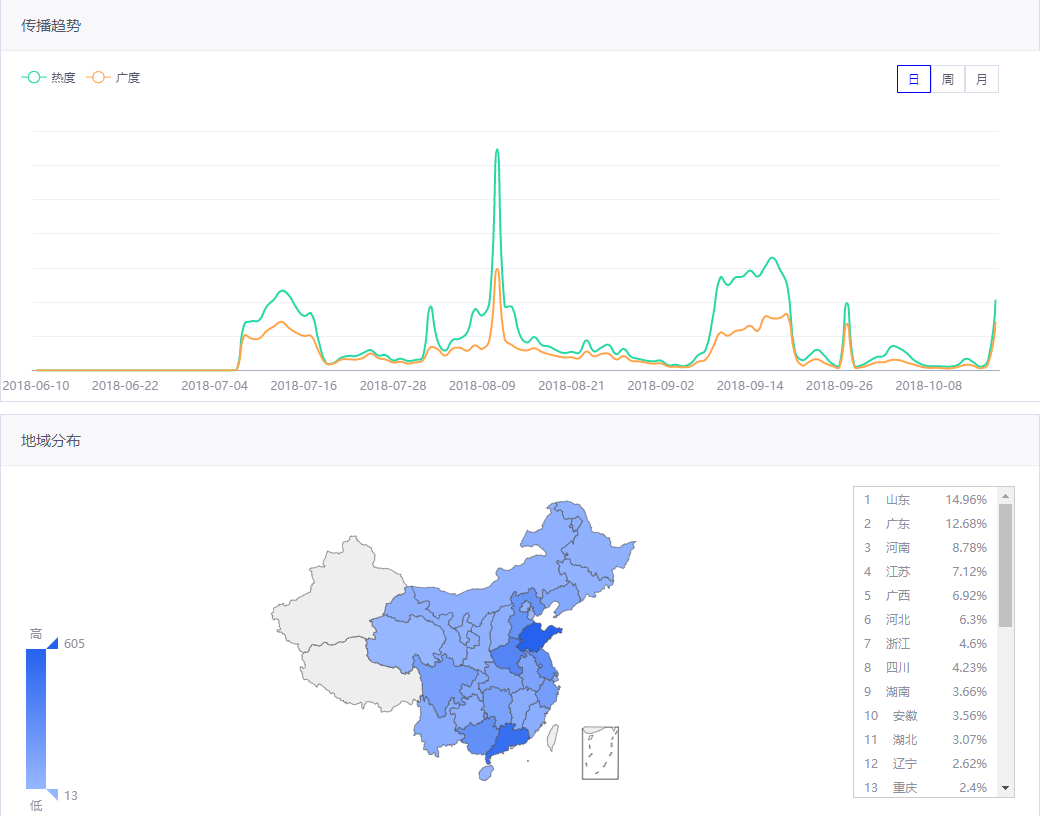Click the bottom handle of map legend slider
The height and width of the screenshot is (816, 1045).
(x=52, y=795)
